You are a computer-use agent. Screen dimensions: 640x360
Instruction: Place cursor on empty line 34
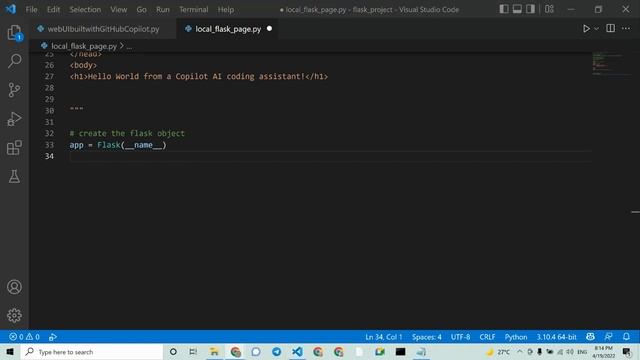tap(331, 156)
